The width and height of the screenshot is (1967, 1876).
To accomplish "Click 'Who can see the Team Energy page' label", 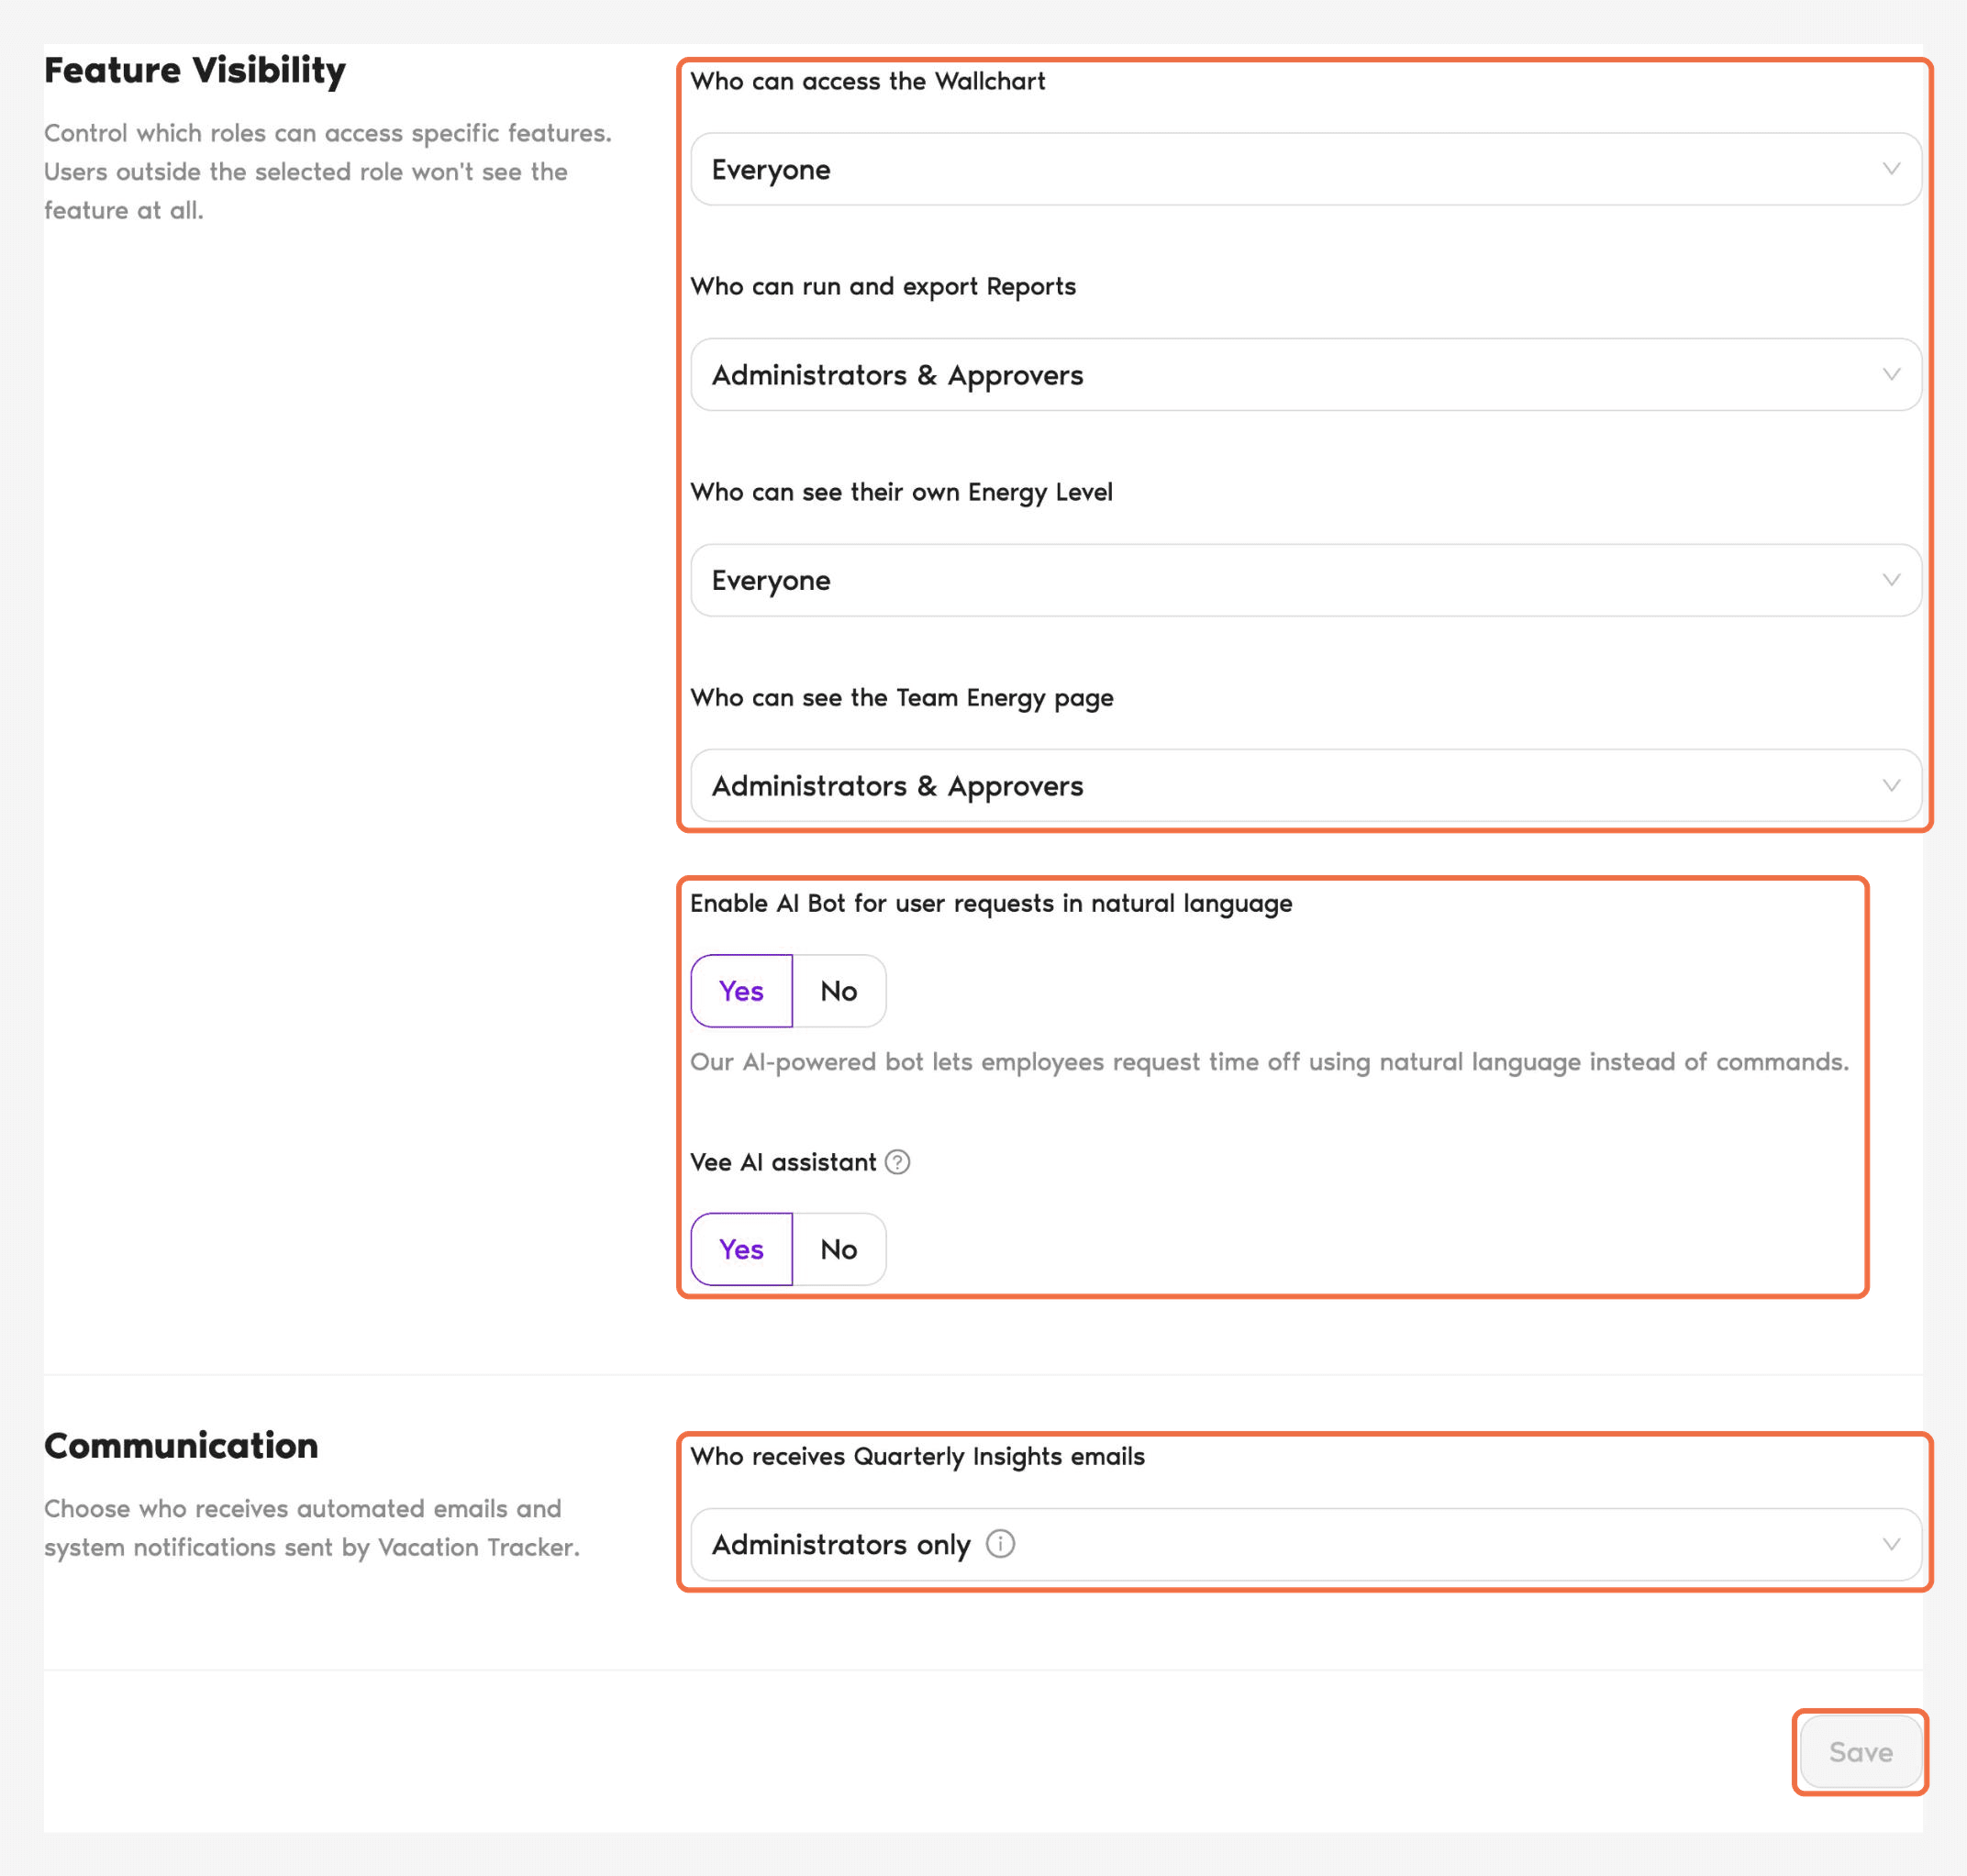I will coord(901,698).
